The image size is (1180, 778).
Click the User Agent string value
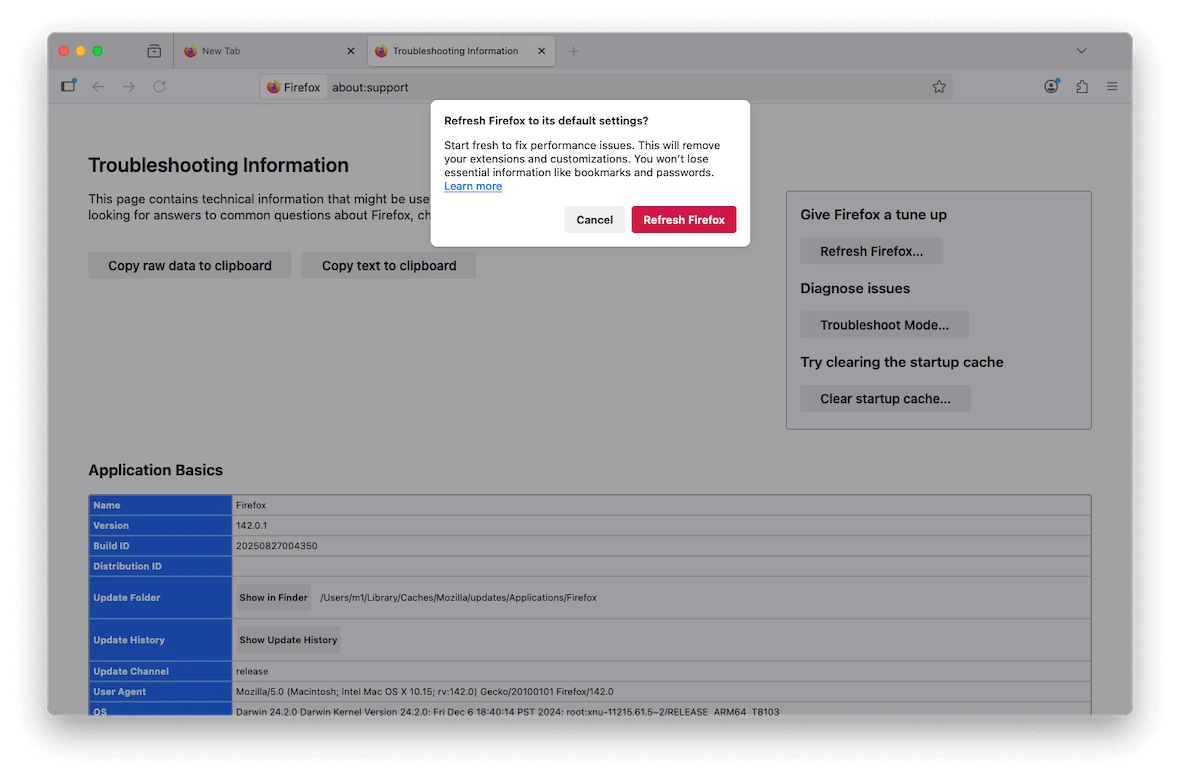tap(424, 691)
